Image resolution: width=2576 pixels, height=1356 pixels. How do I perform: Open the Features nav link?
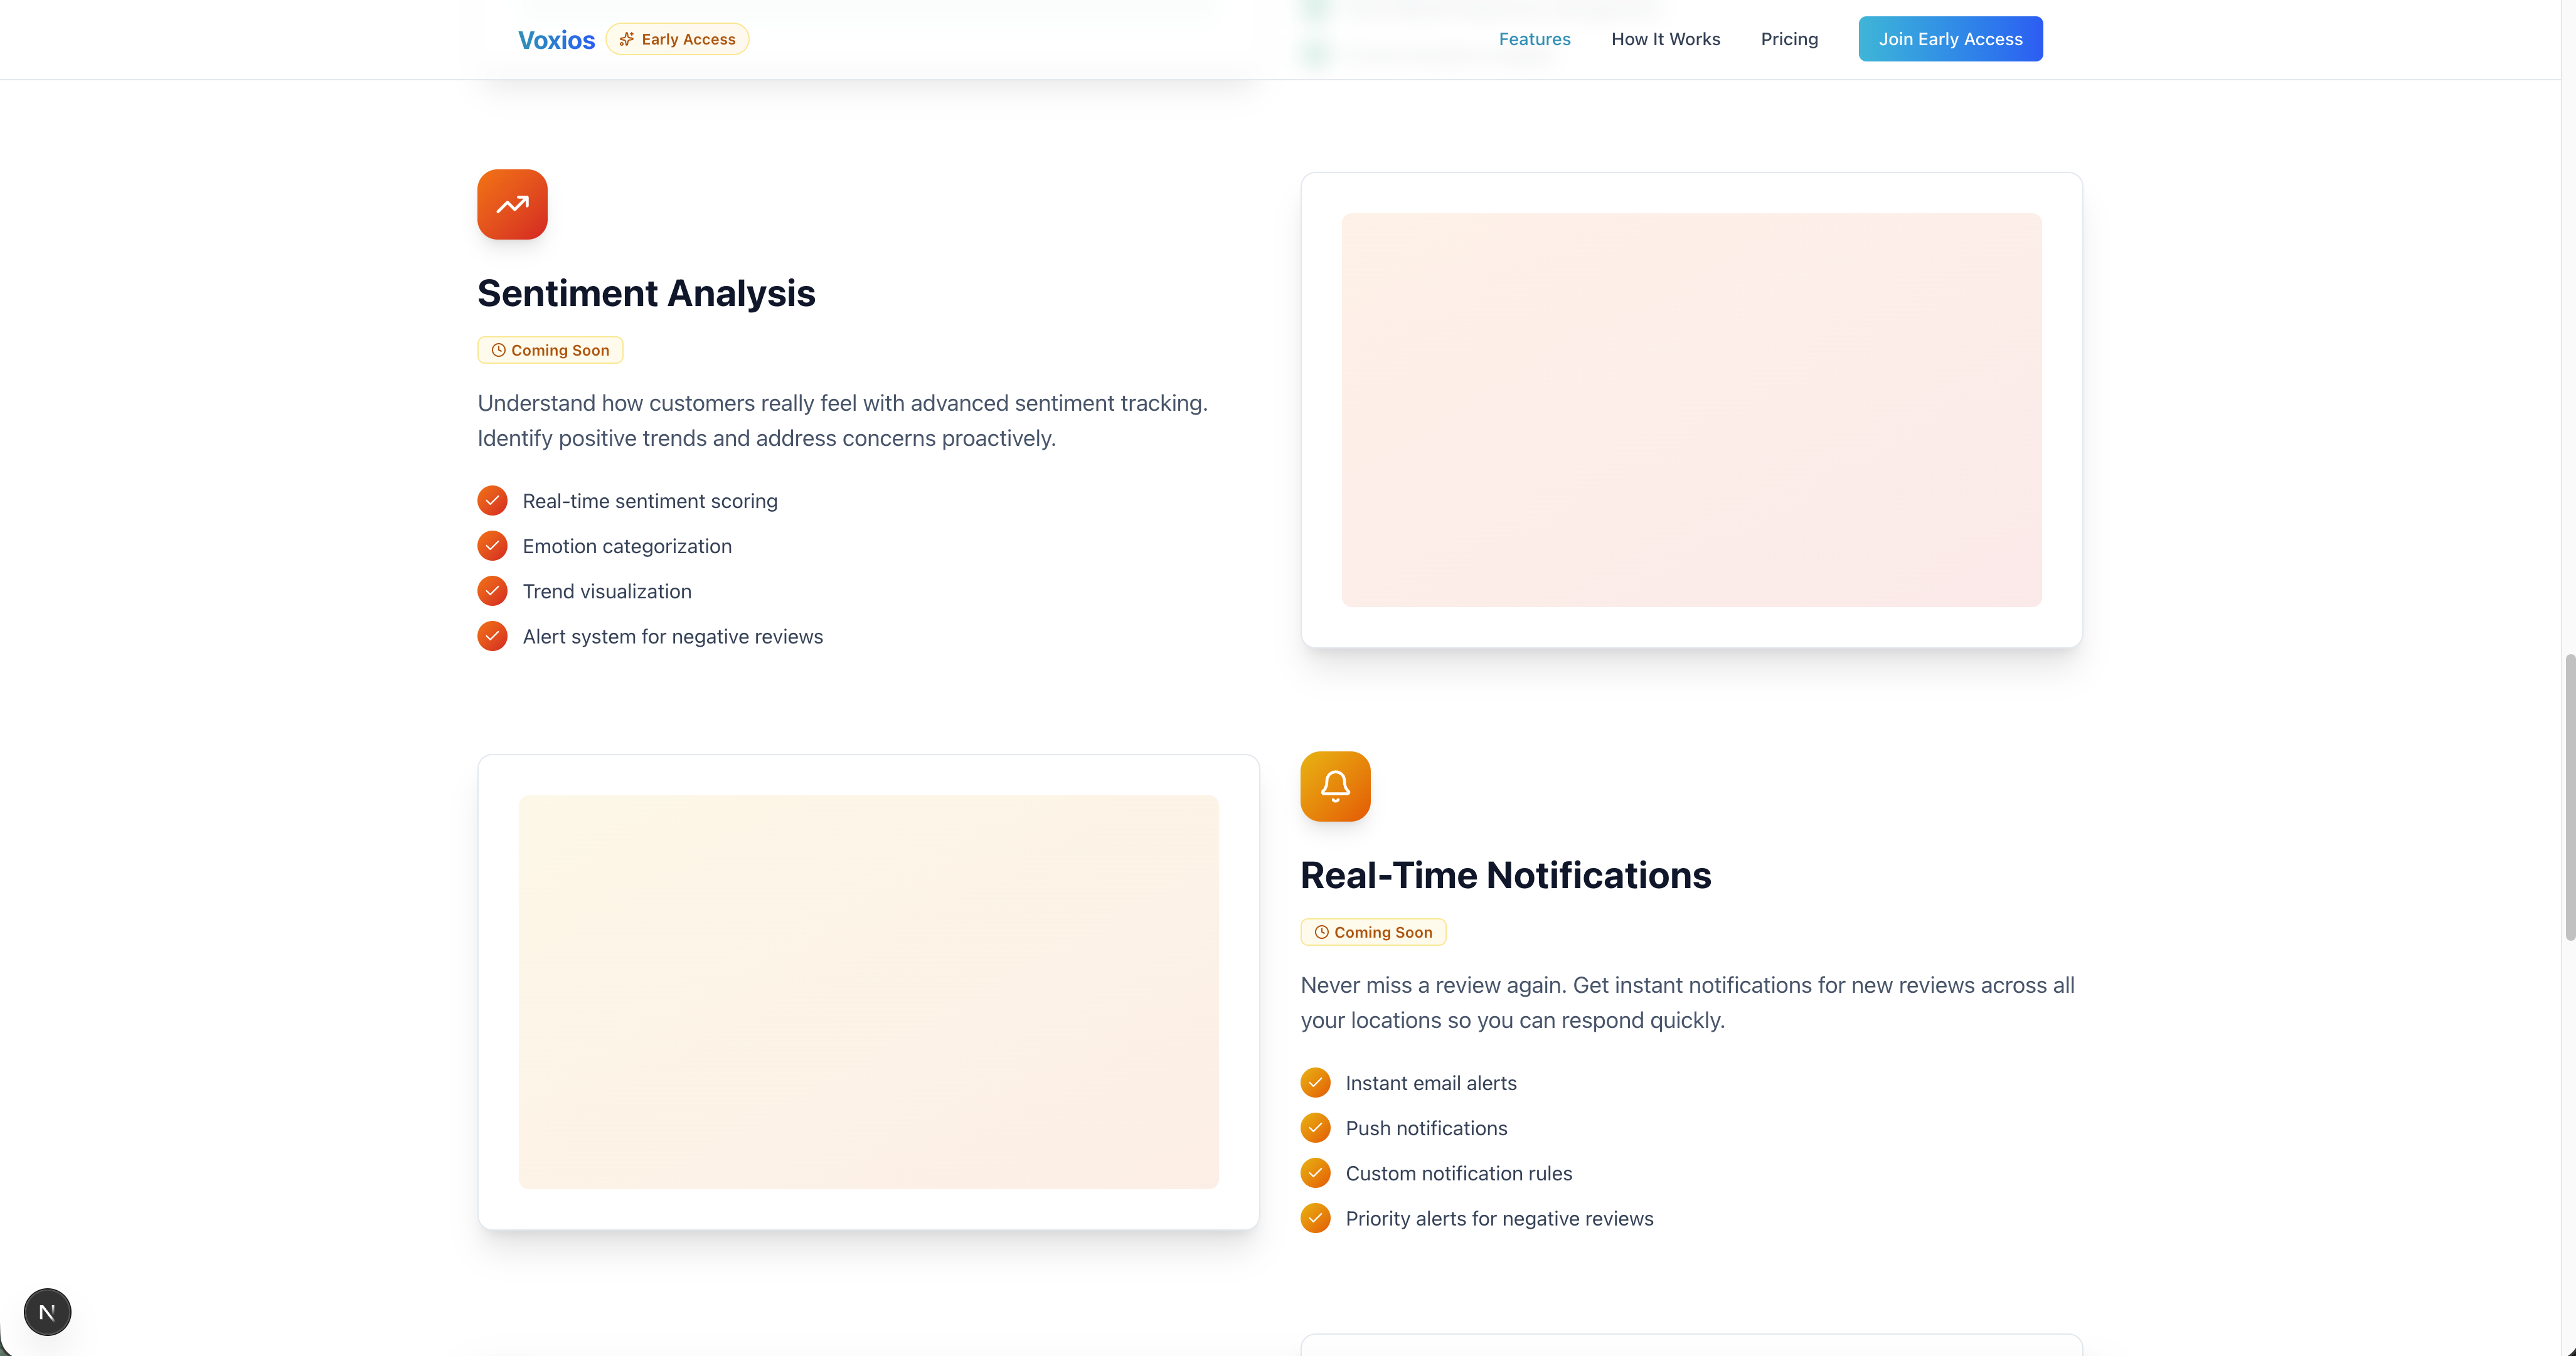tap(1534, 39)
